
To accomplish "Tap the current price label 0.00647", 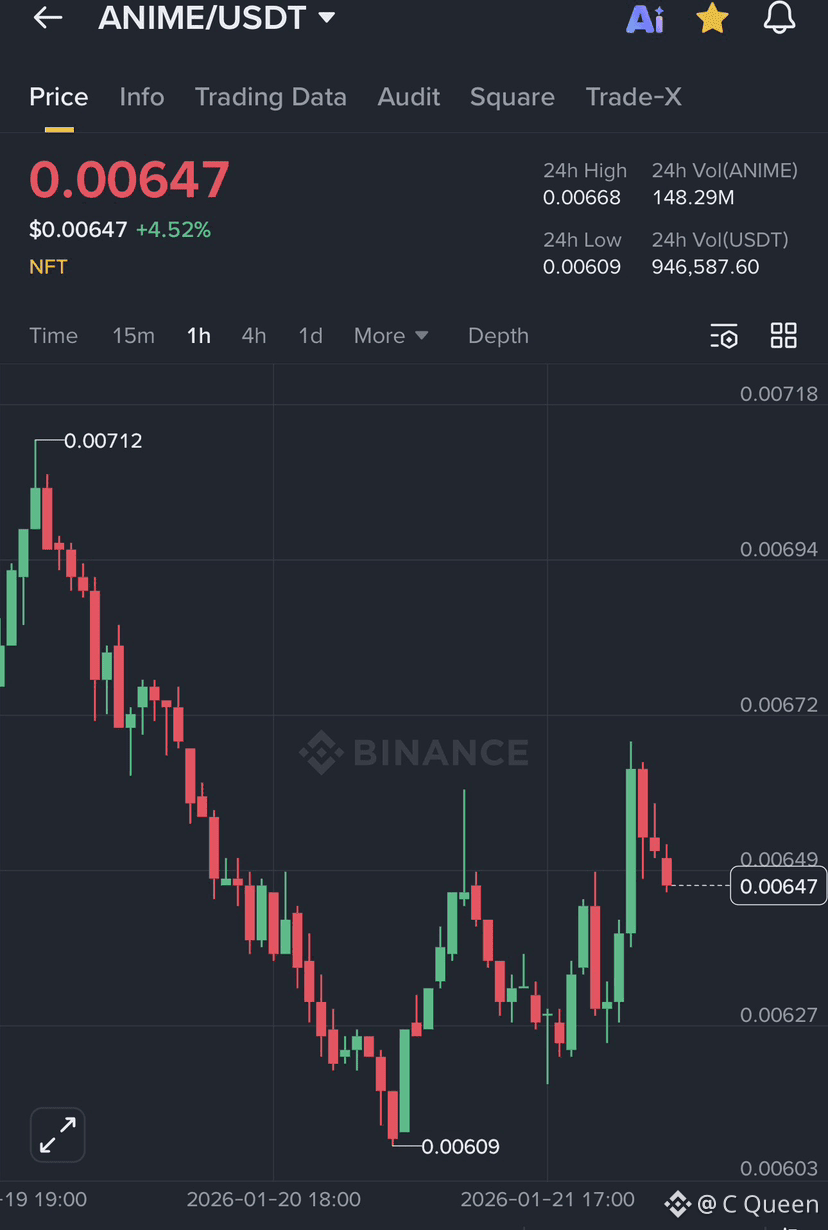I will click(x=778, y=886).
